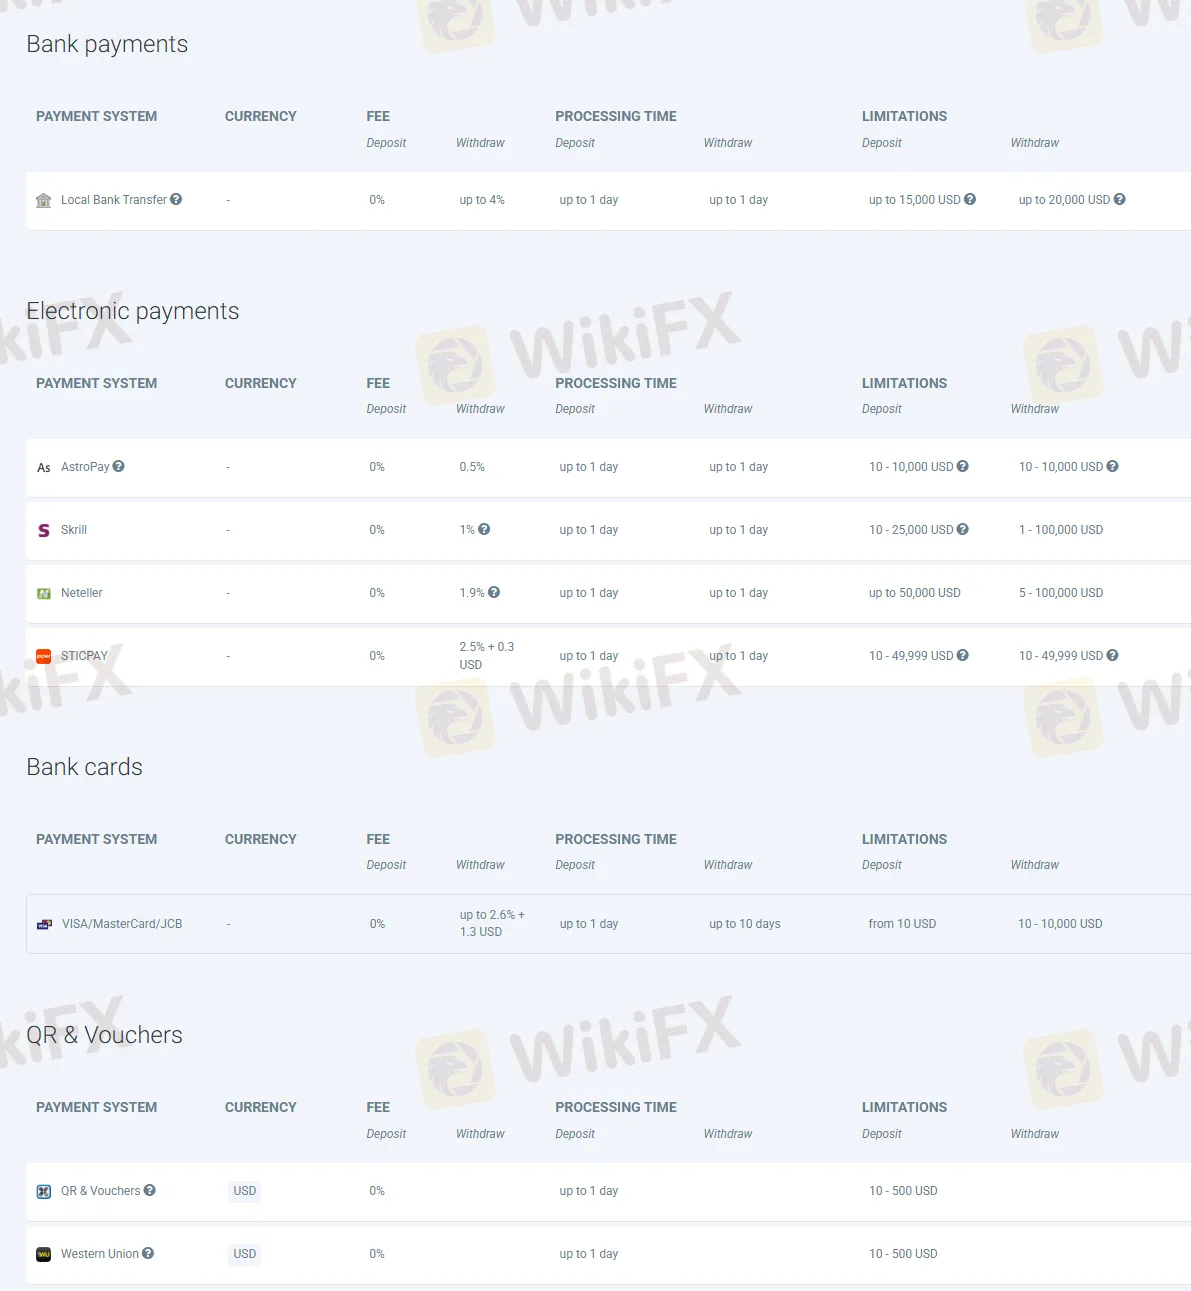Click USD currency tag in QR & Vouchers row
This screenshot has width=1191, height=1291.
(x=245, y=1191)
